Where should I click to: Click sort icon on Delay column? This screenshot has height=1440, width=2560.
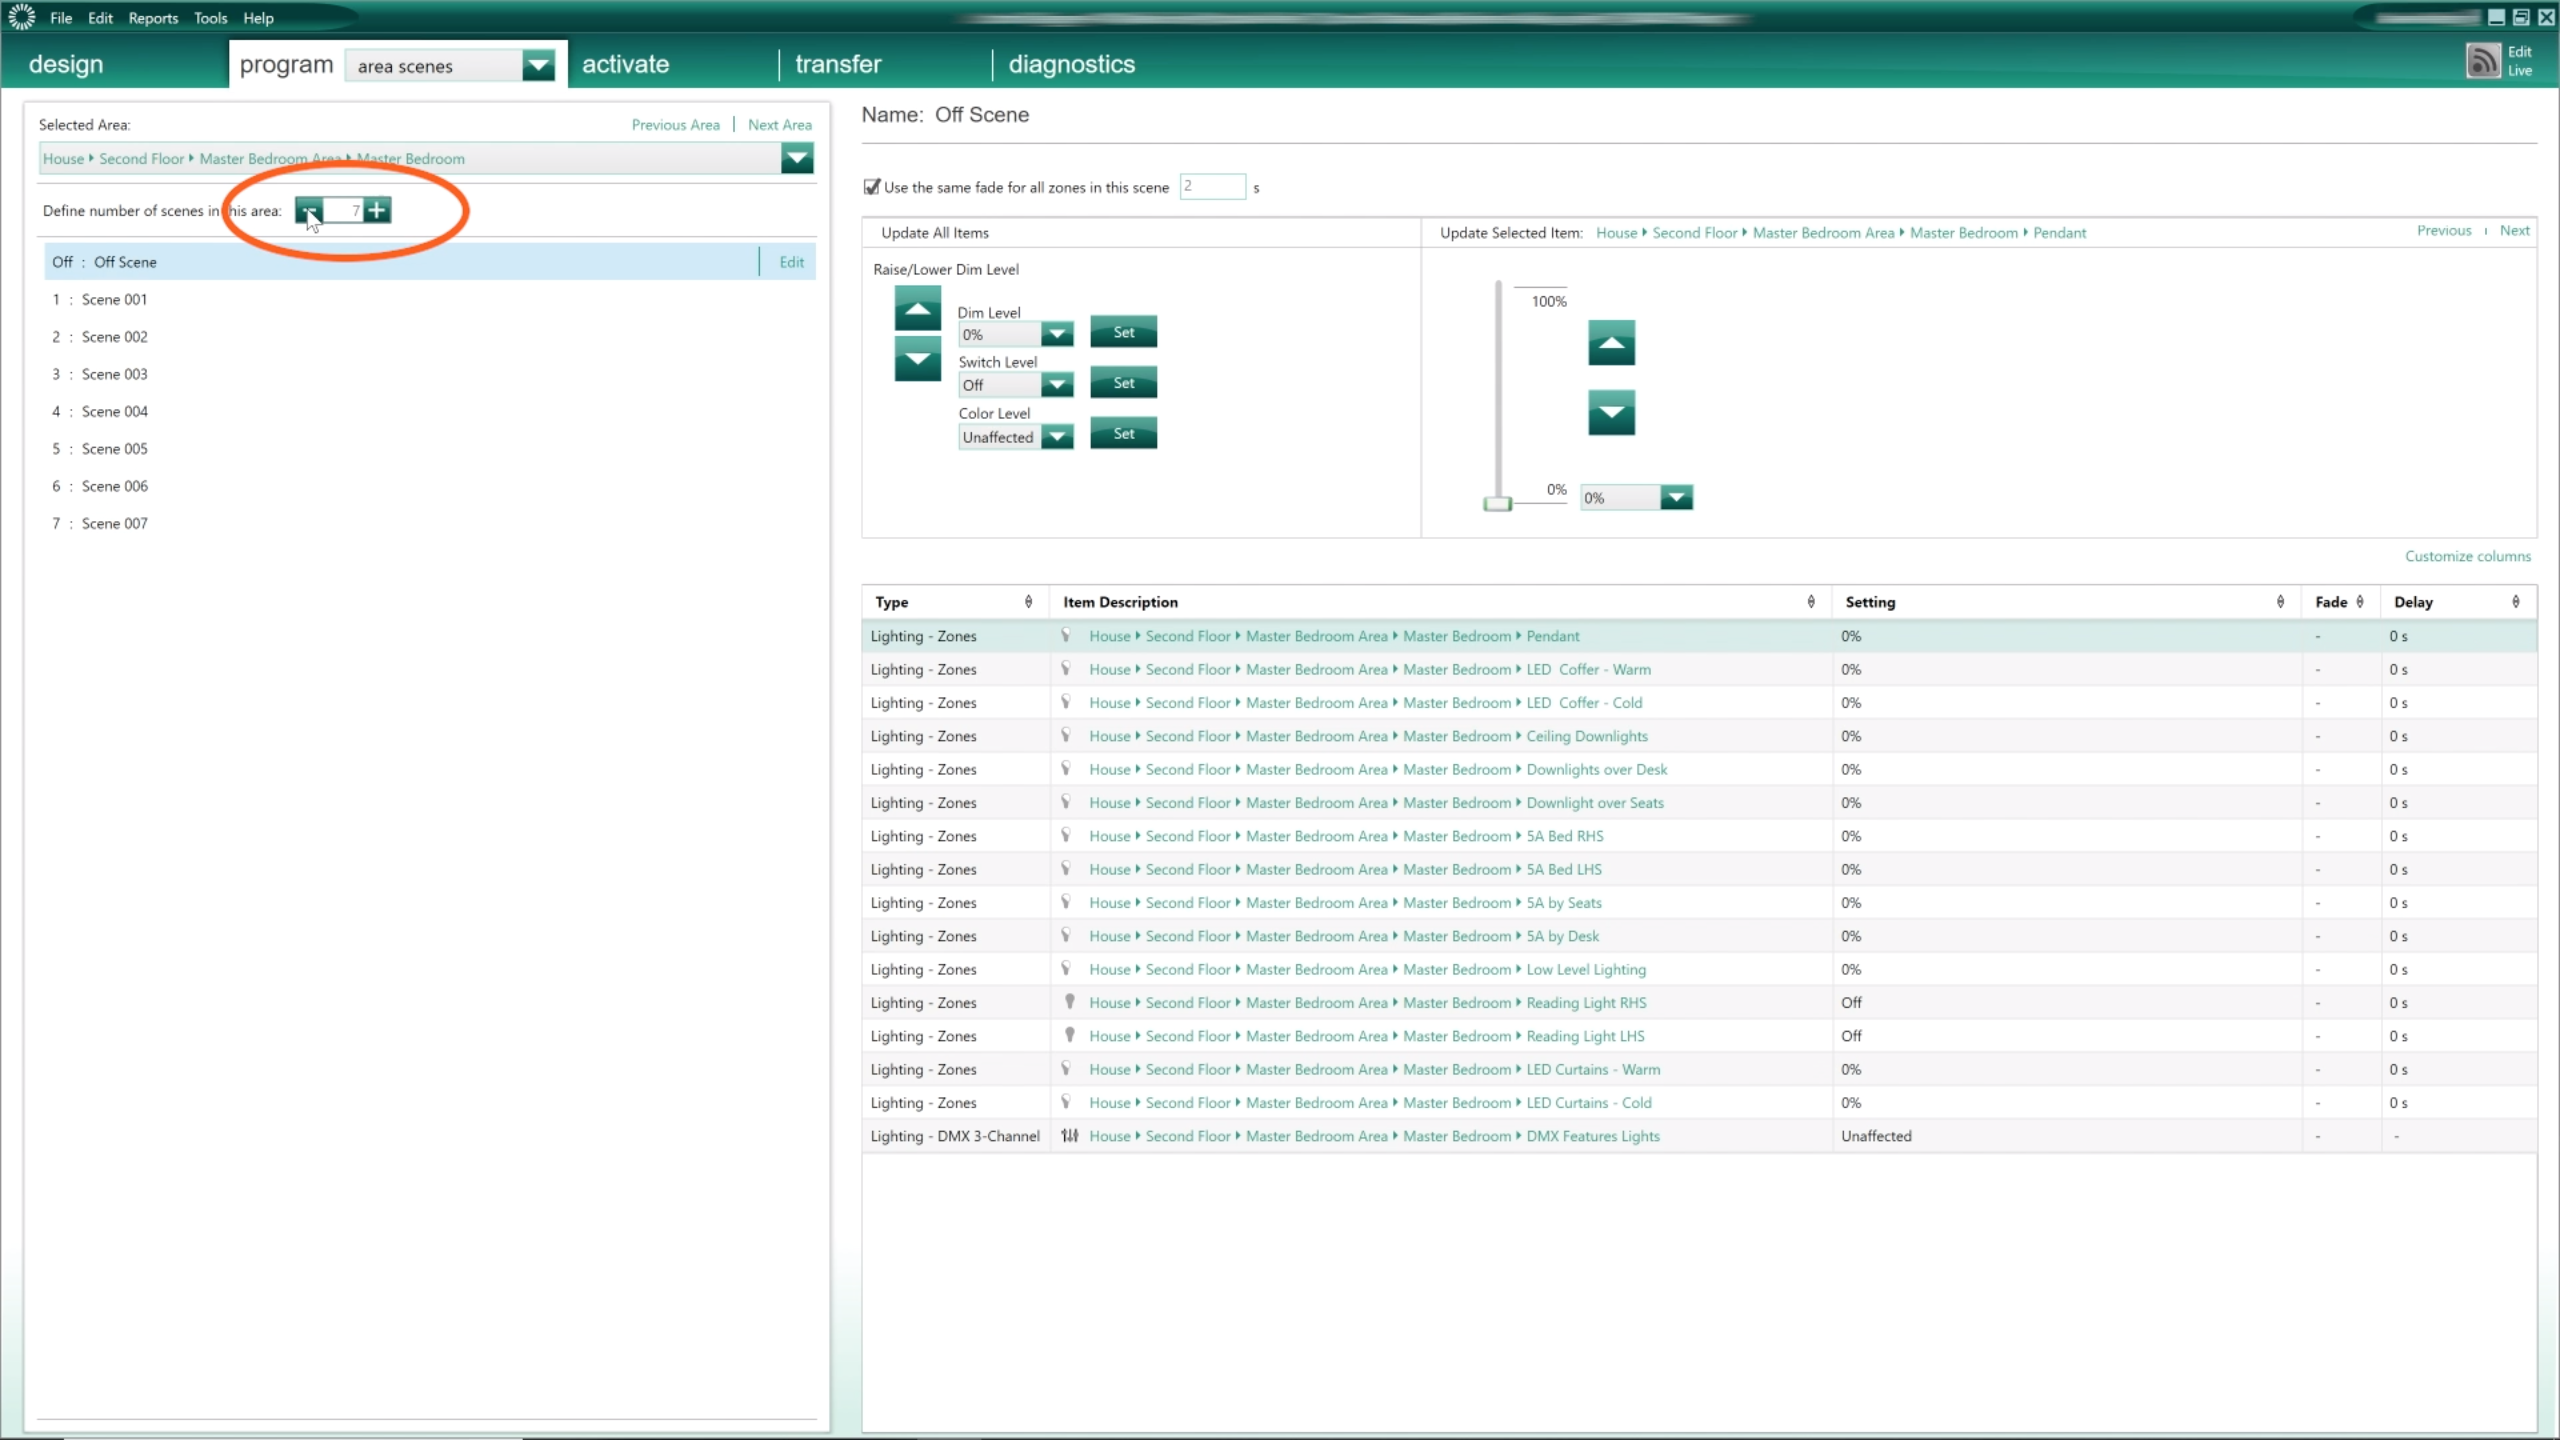point(2516,602)
